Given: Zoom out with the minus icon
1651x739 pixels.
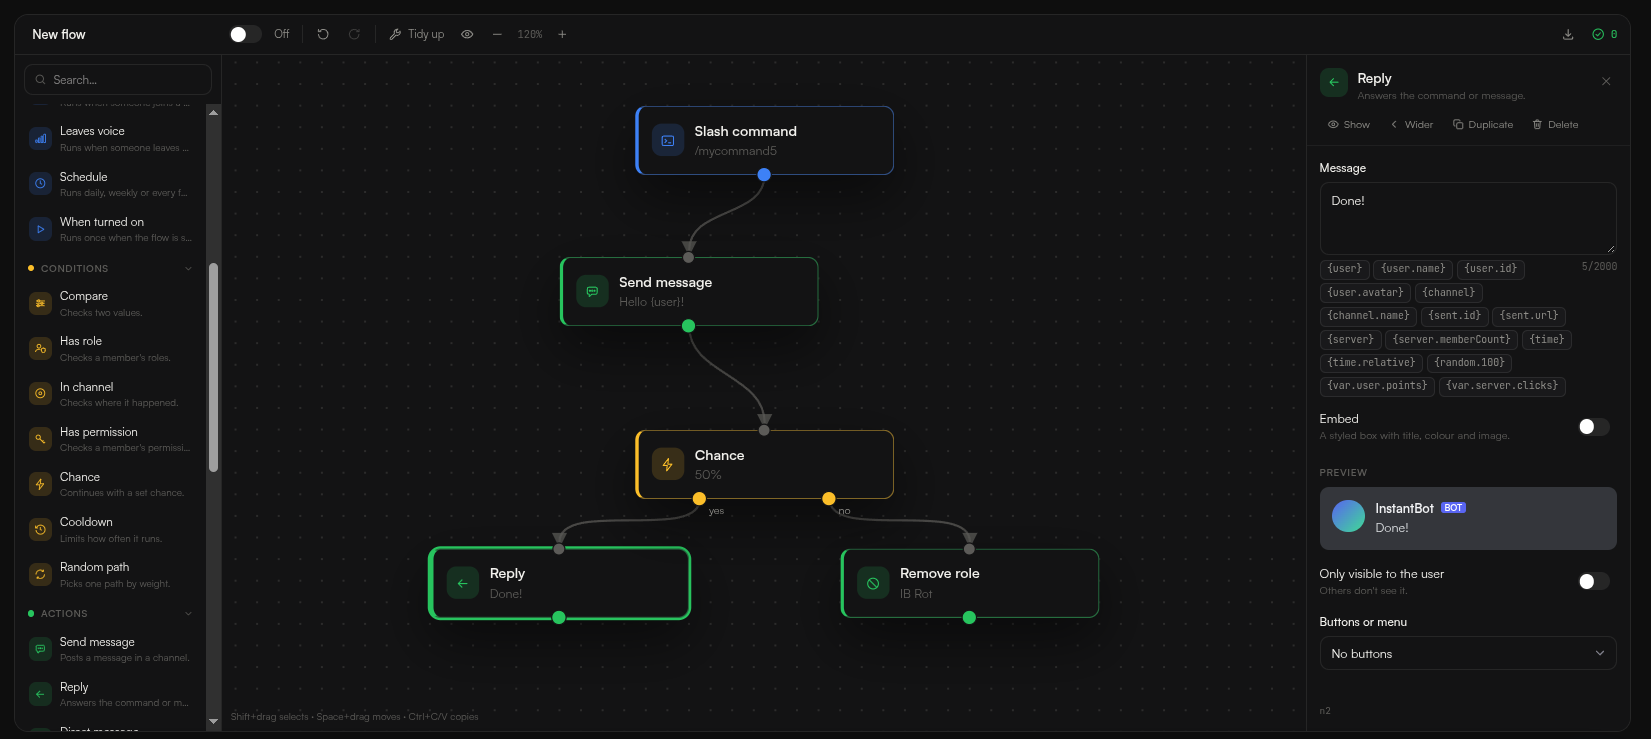Looking at the screenshot, I should point(497,34).
